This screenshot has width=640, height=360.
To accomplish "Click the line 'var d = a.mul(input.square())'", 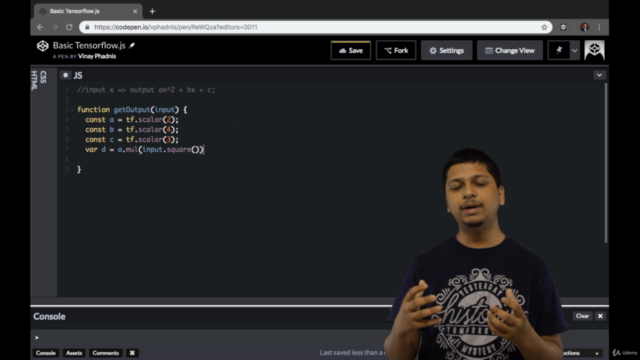I will coord(144,149).
